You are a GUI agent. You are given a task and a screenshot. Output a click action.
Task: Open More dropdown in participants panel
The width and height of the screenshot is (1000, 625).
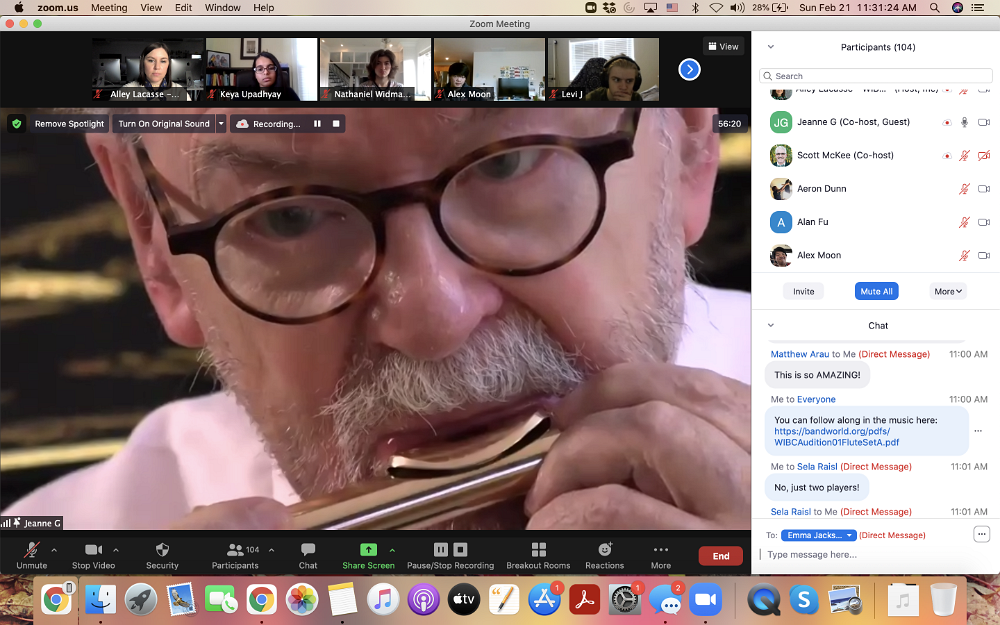pyautogui.click(x=948, y=291)
